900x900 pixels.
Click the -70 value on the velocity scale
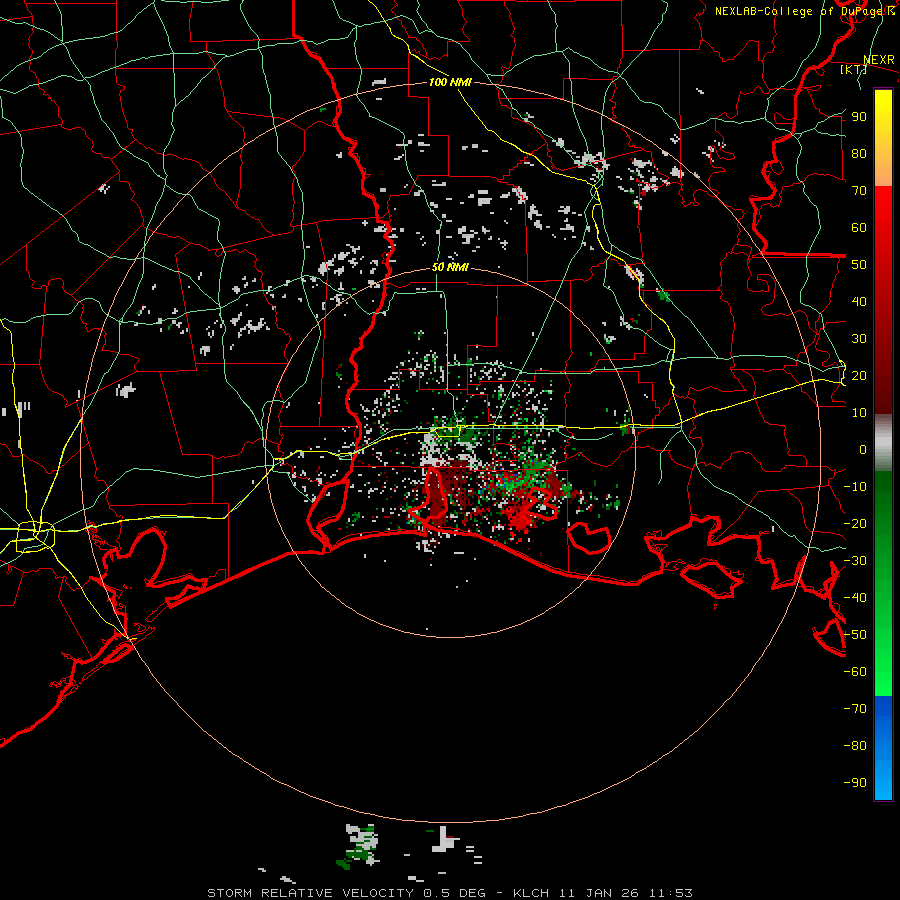point(855,709)
